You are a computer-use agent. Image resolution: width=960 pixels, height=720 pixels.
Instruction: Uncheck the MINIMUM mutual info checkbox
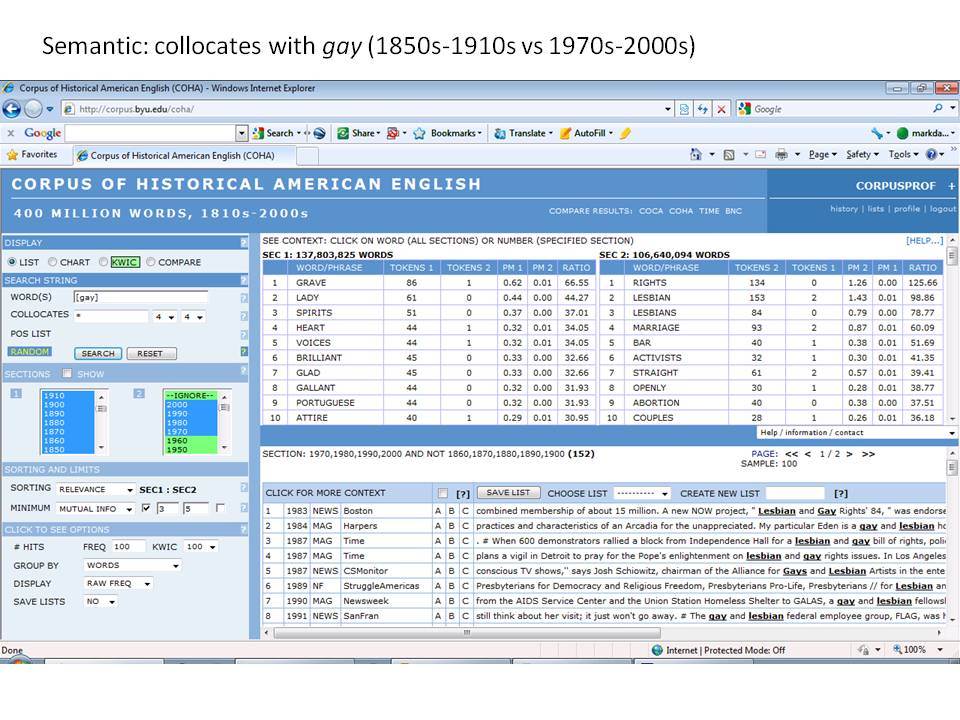pyautogui.click(x=146, y=508)
